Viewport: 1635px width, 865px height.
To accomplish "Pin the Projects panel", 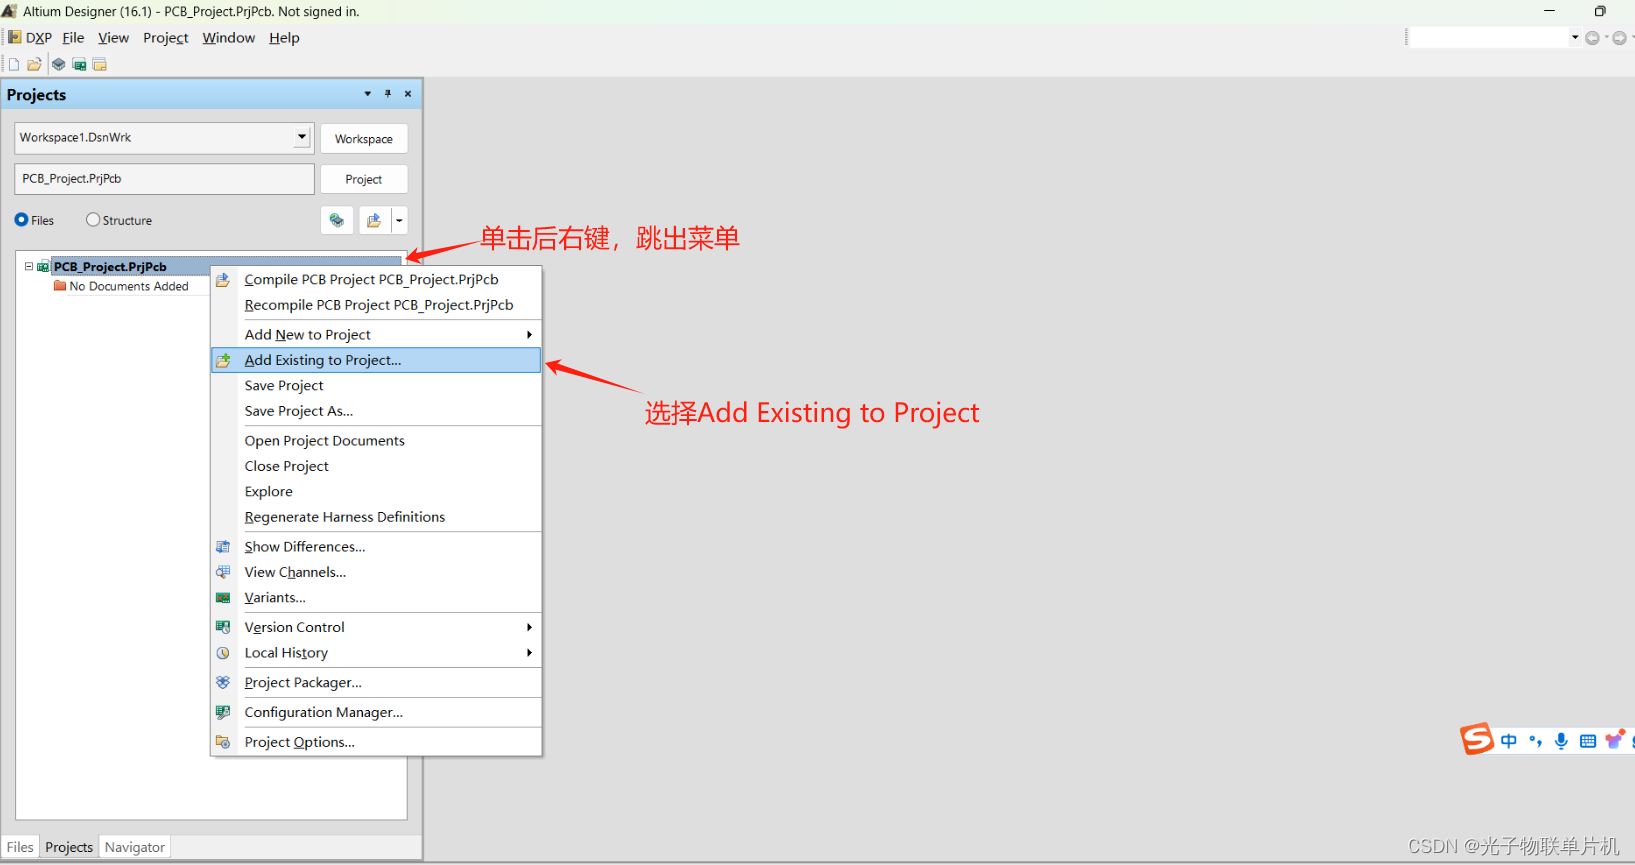I will 388,94.
